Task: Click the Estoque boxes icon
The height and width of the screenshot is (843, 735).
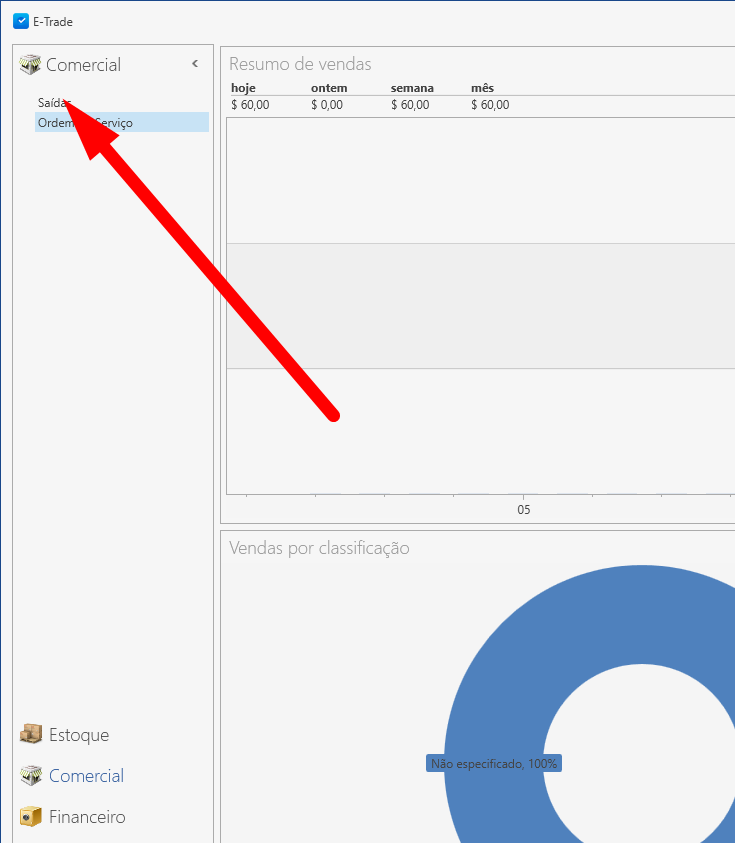Action: [31, 734]
